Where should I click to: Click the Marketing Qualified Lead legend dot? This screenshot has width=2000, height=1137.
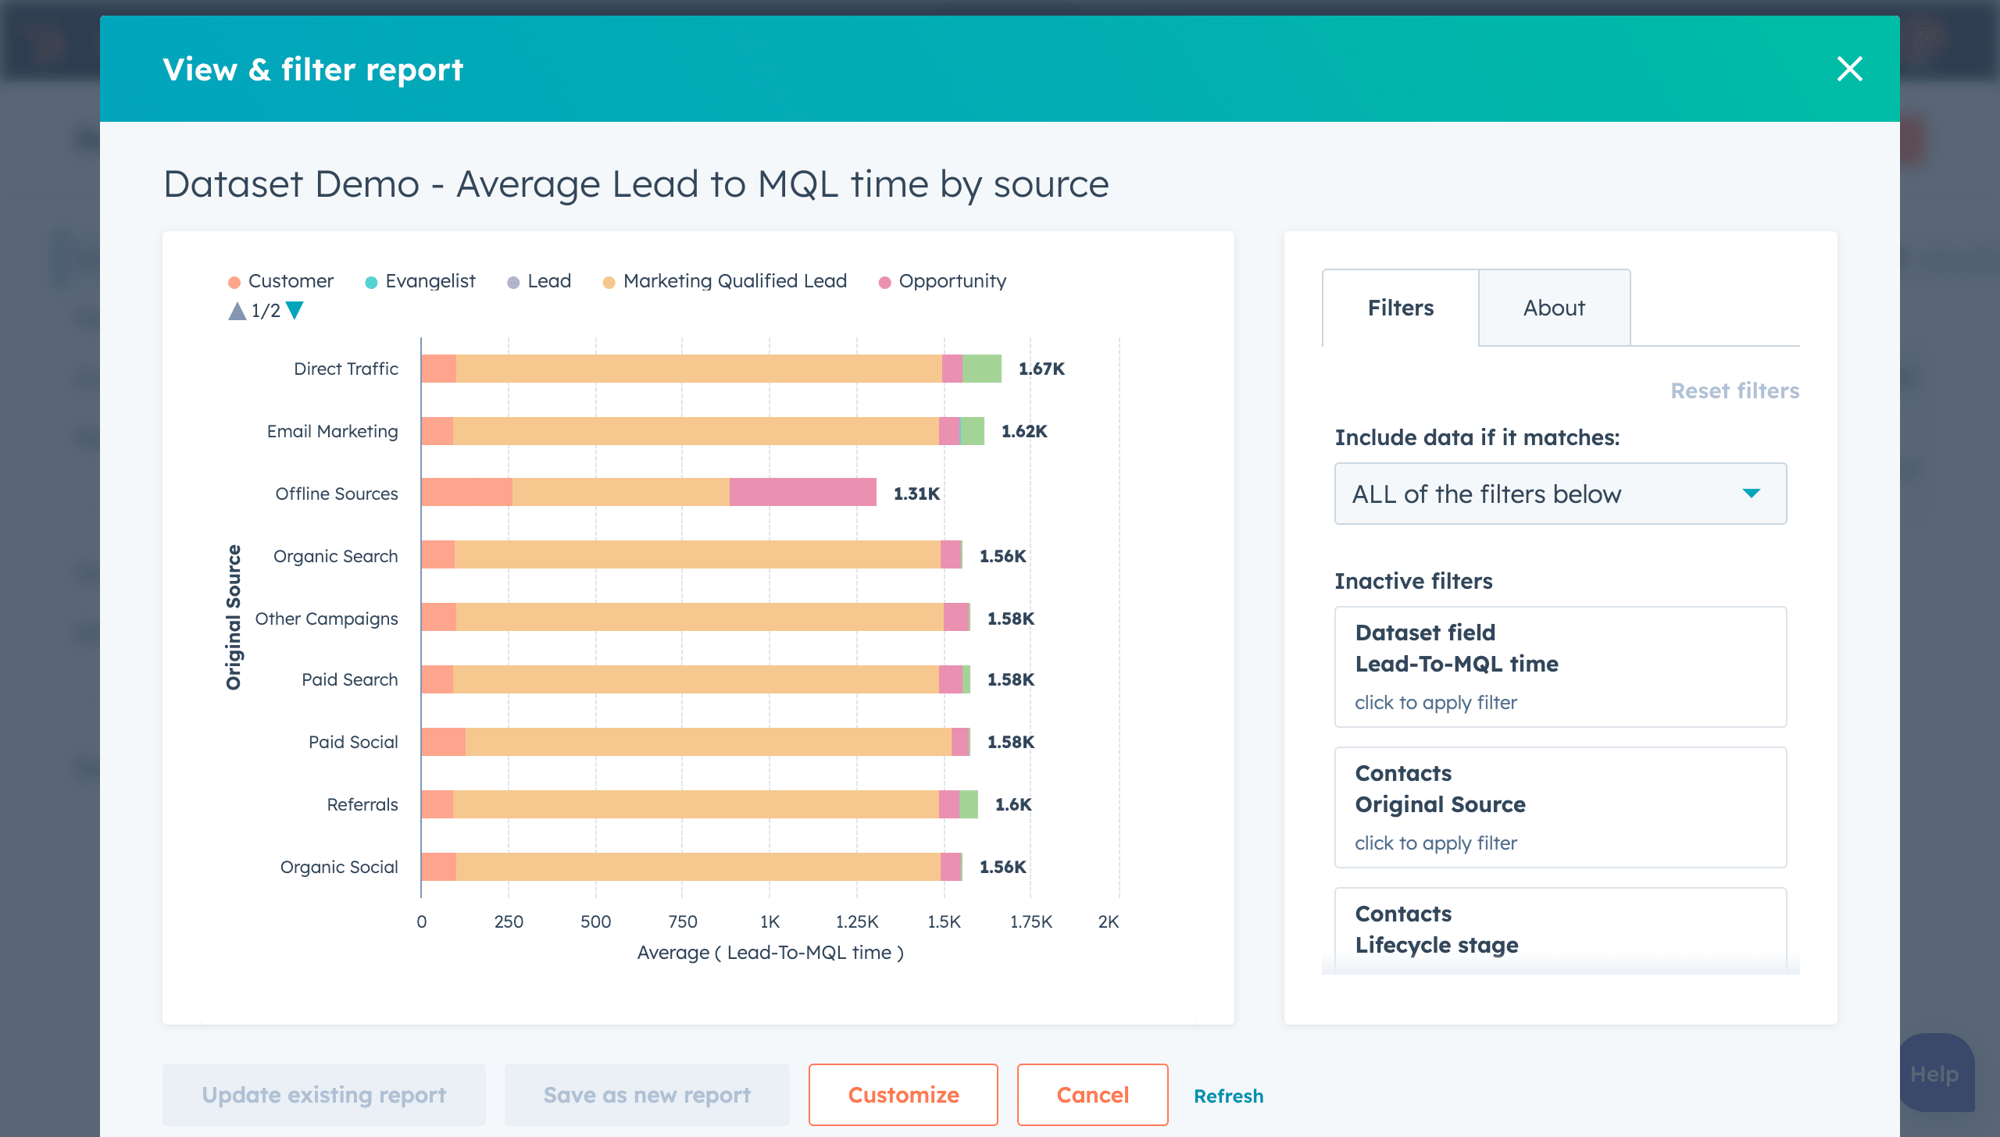tap(607, 281)
